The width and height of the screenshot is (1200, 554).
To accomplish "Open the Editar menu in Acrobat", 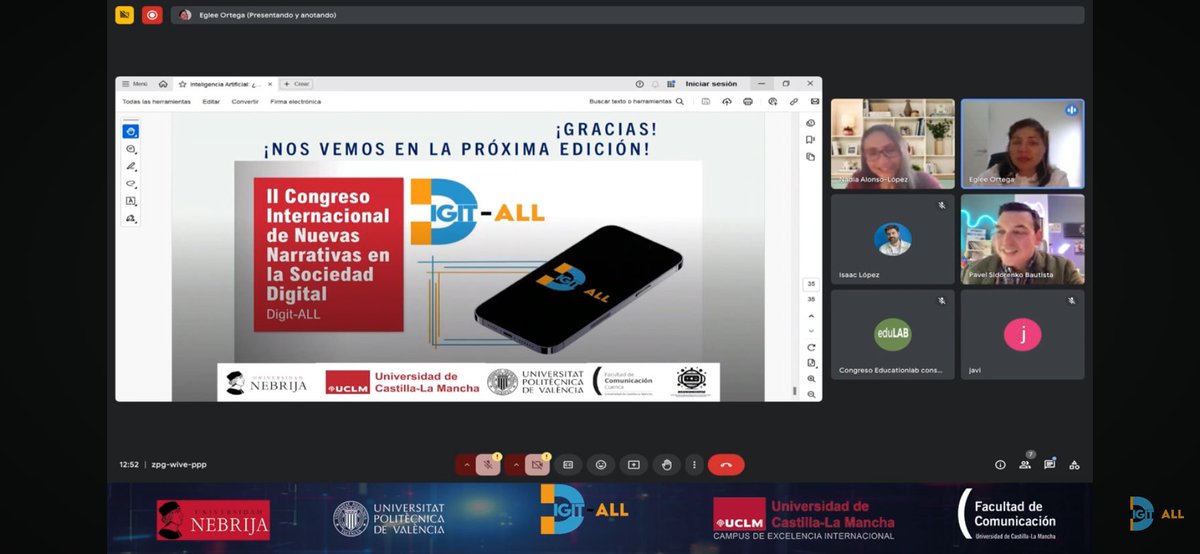I will pos(211,101).
